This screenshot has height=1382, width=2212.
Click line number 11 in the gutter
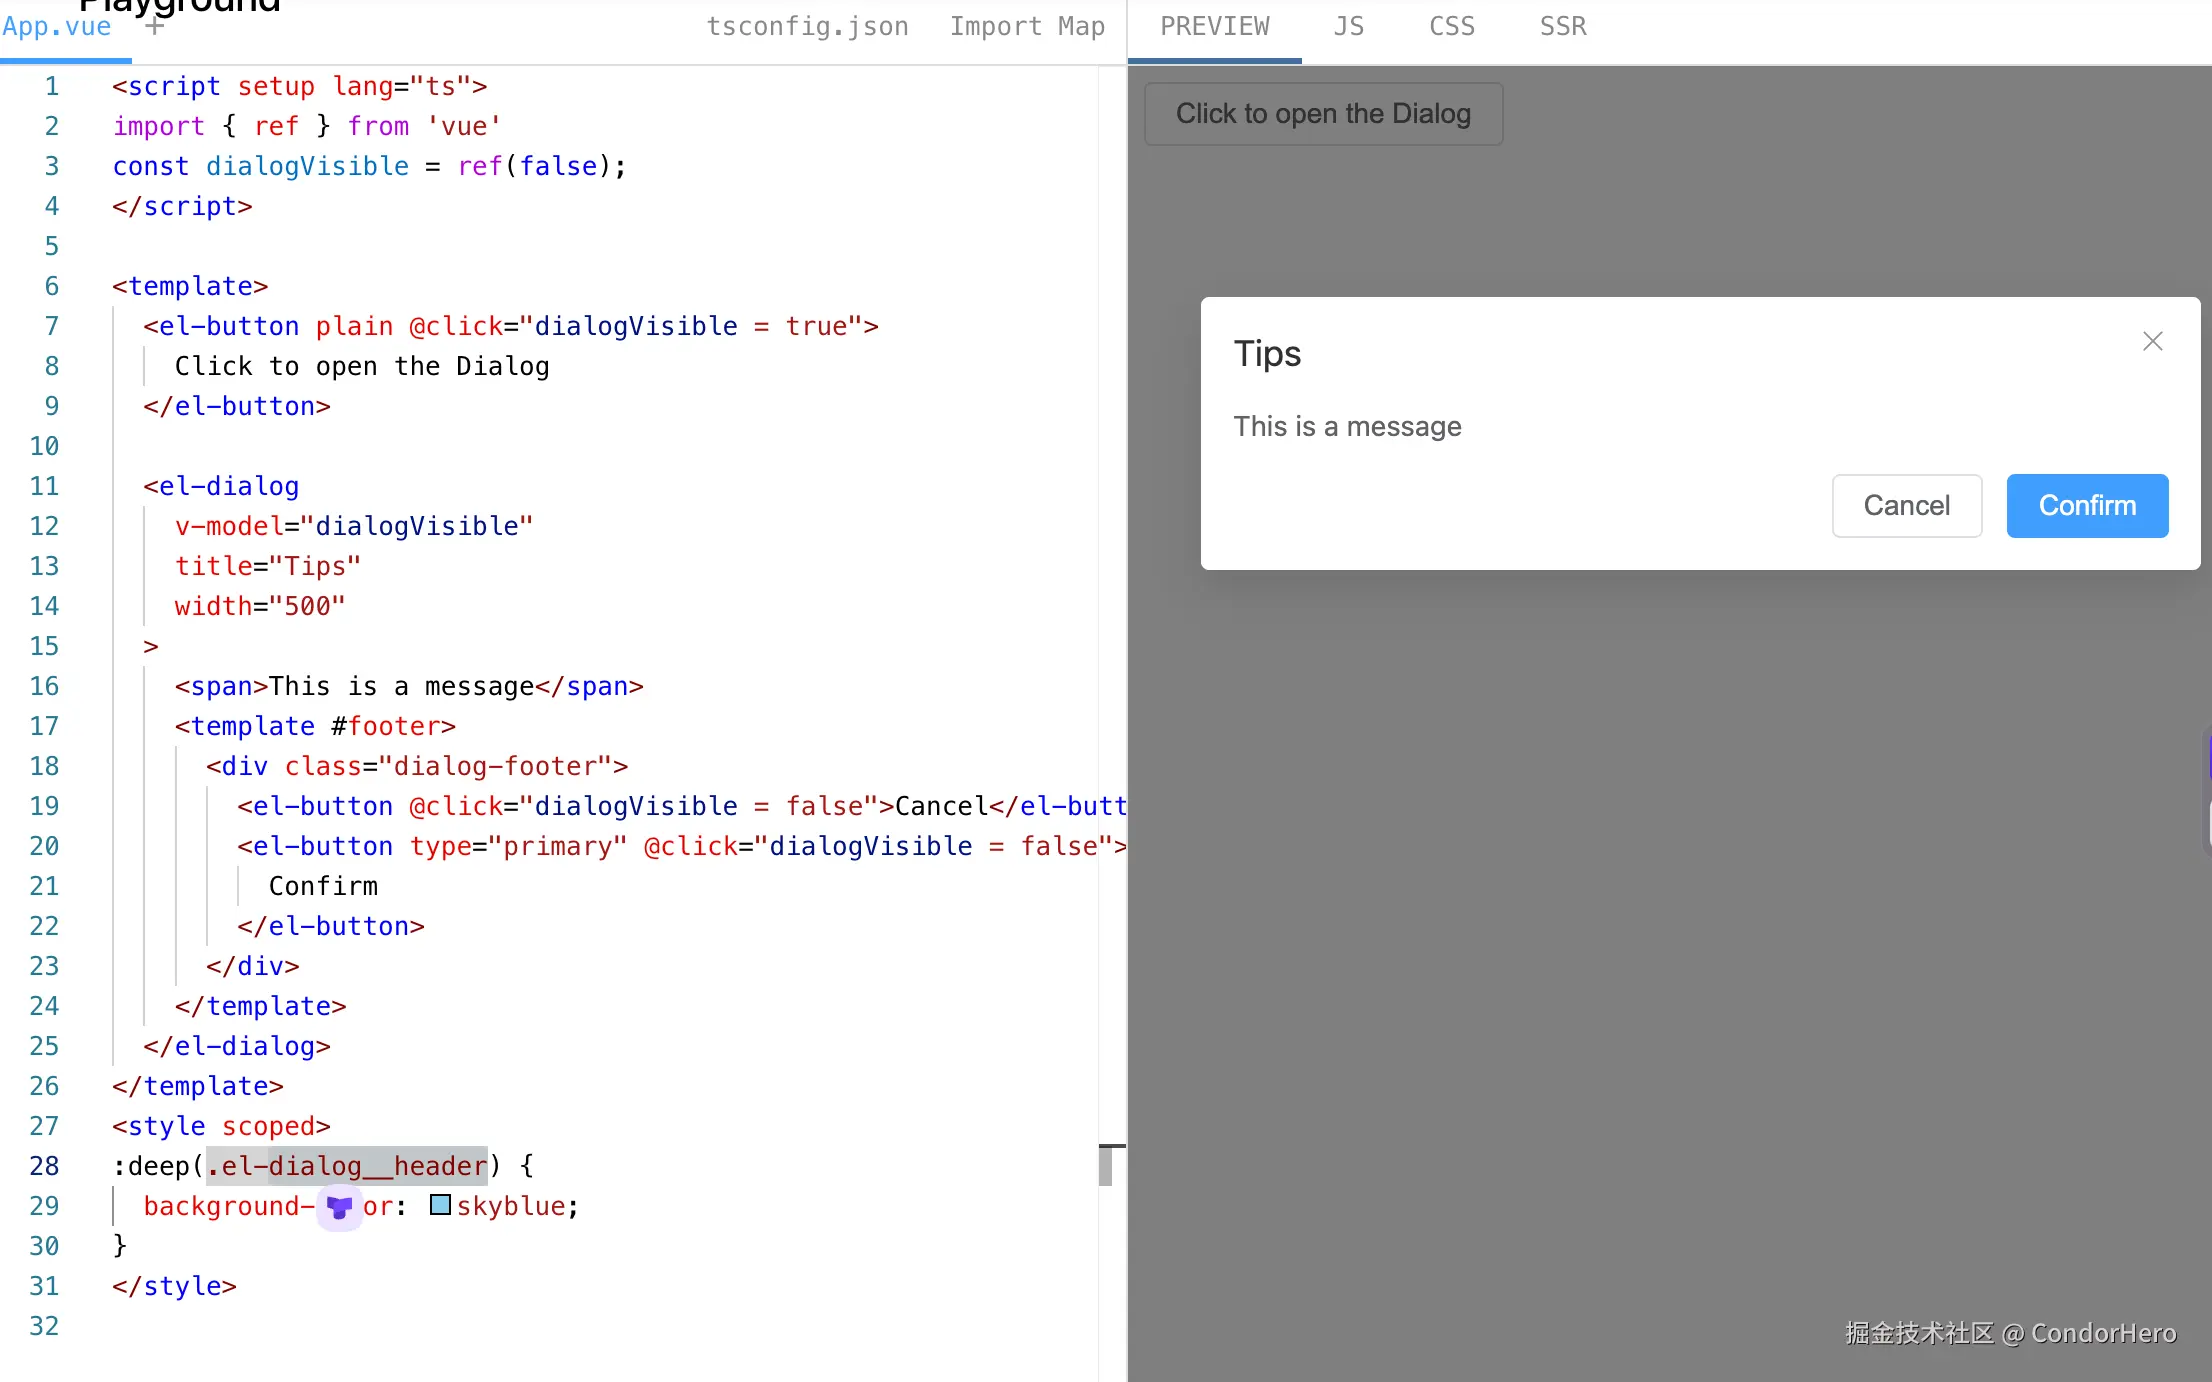tap(44, 486)
